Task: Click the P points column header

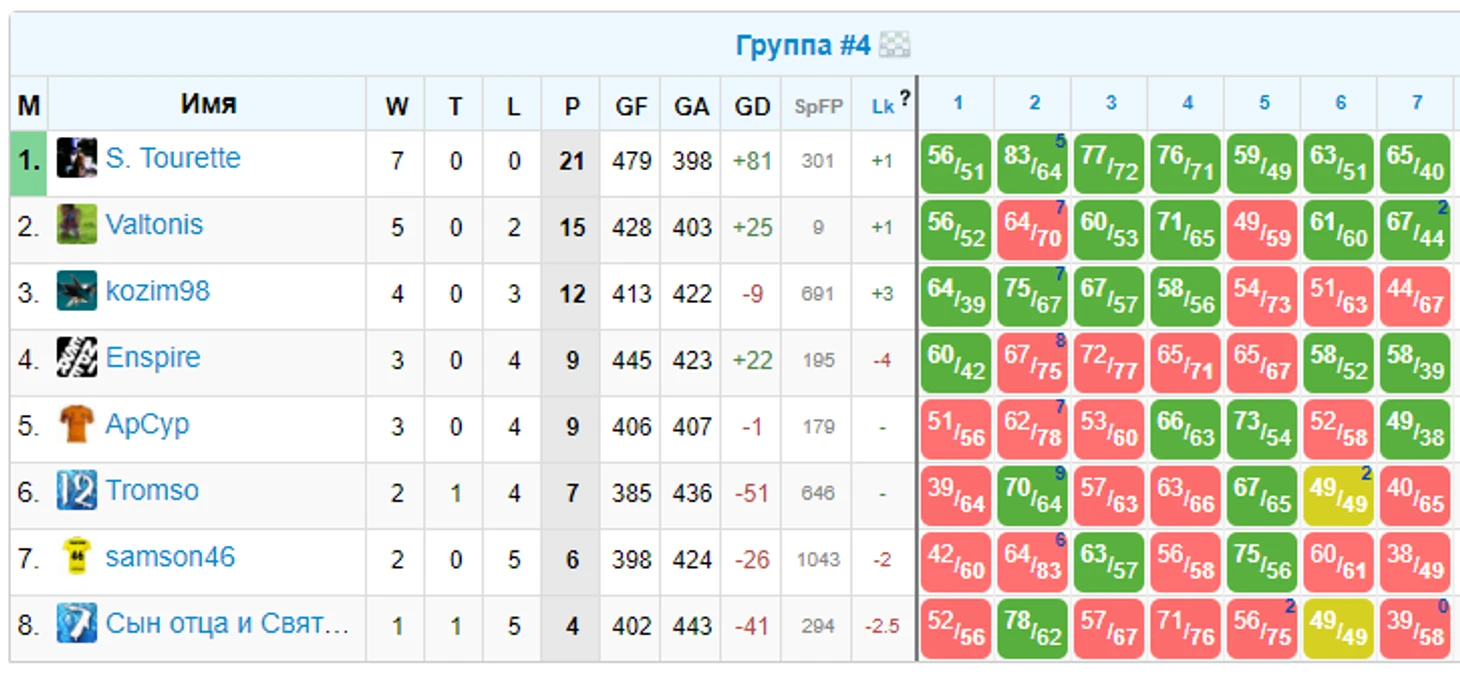Action: (572, 106)
